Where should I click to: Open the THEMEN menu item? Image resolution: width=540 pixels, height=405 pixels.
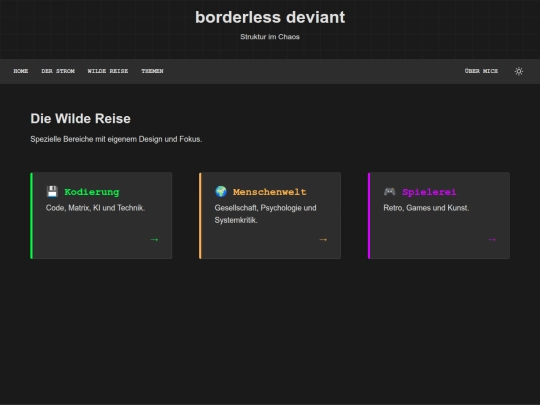[152, 71]
